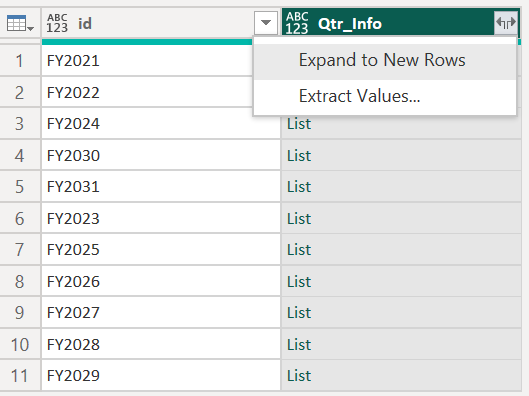Select the FY2023 cell
Image resolution: width=529 pixels, height=396 pixels.
point(161,219)
